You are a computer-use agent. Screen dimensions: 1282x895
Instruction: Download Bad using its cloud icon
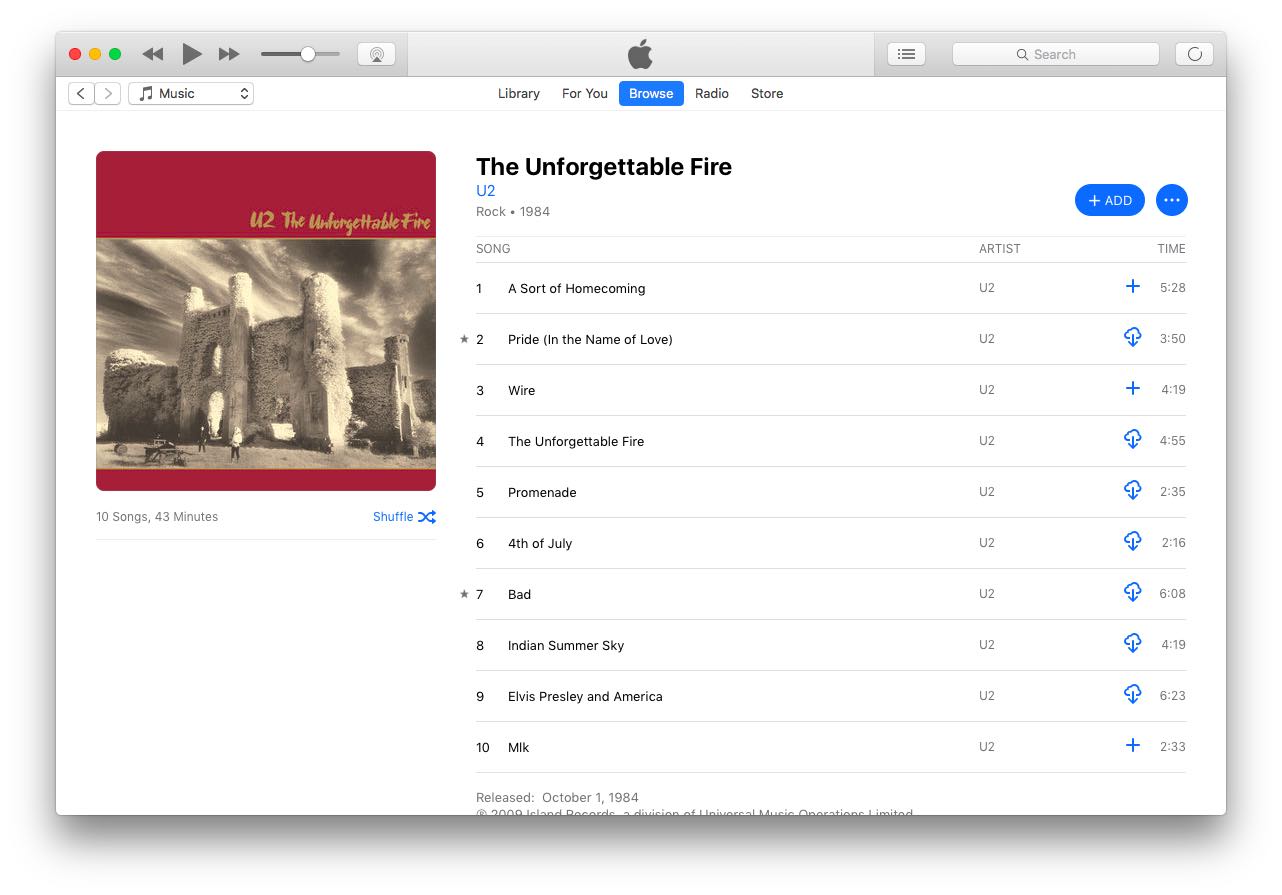pyautogui.click(x=1132, y=593)
